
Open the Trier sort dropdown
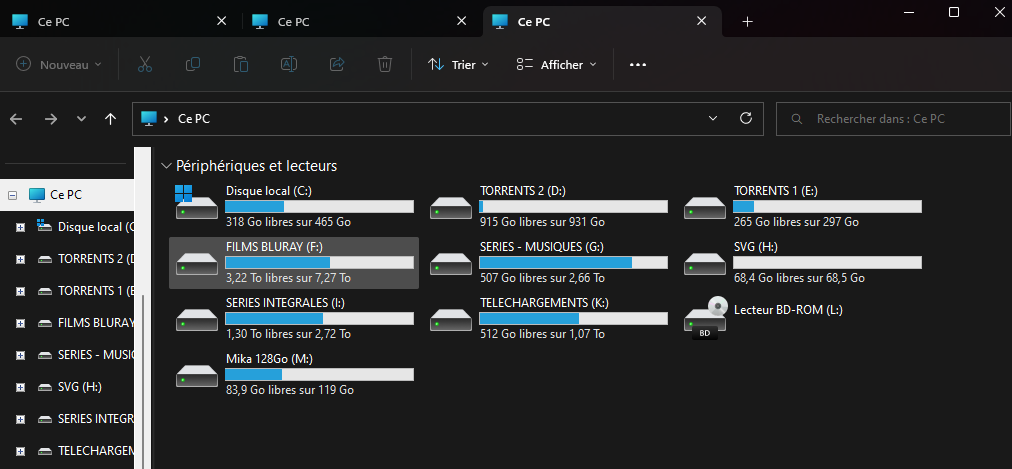coord(458,65)
